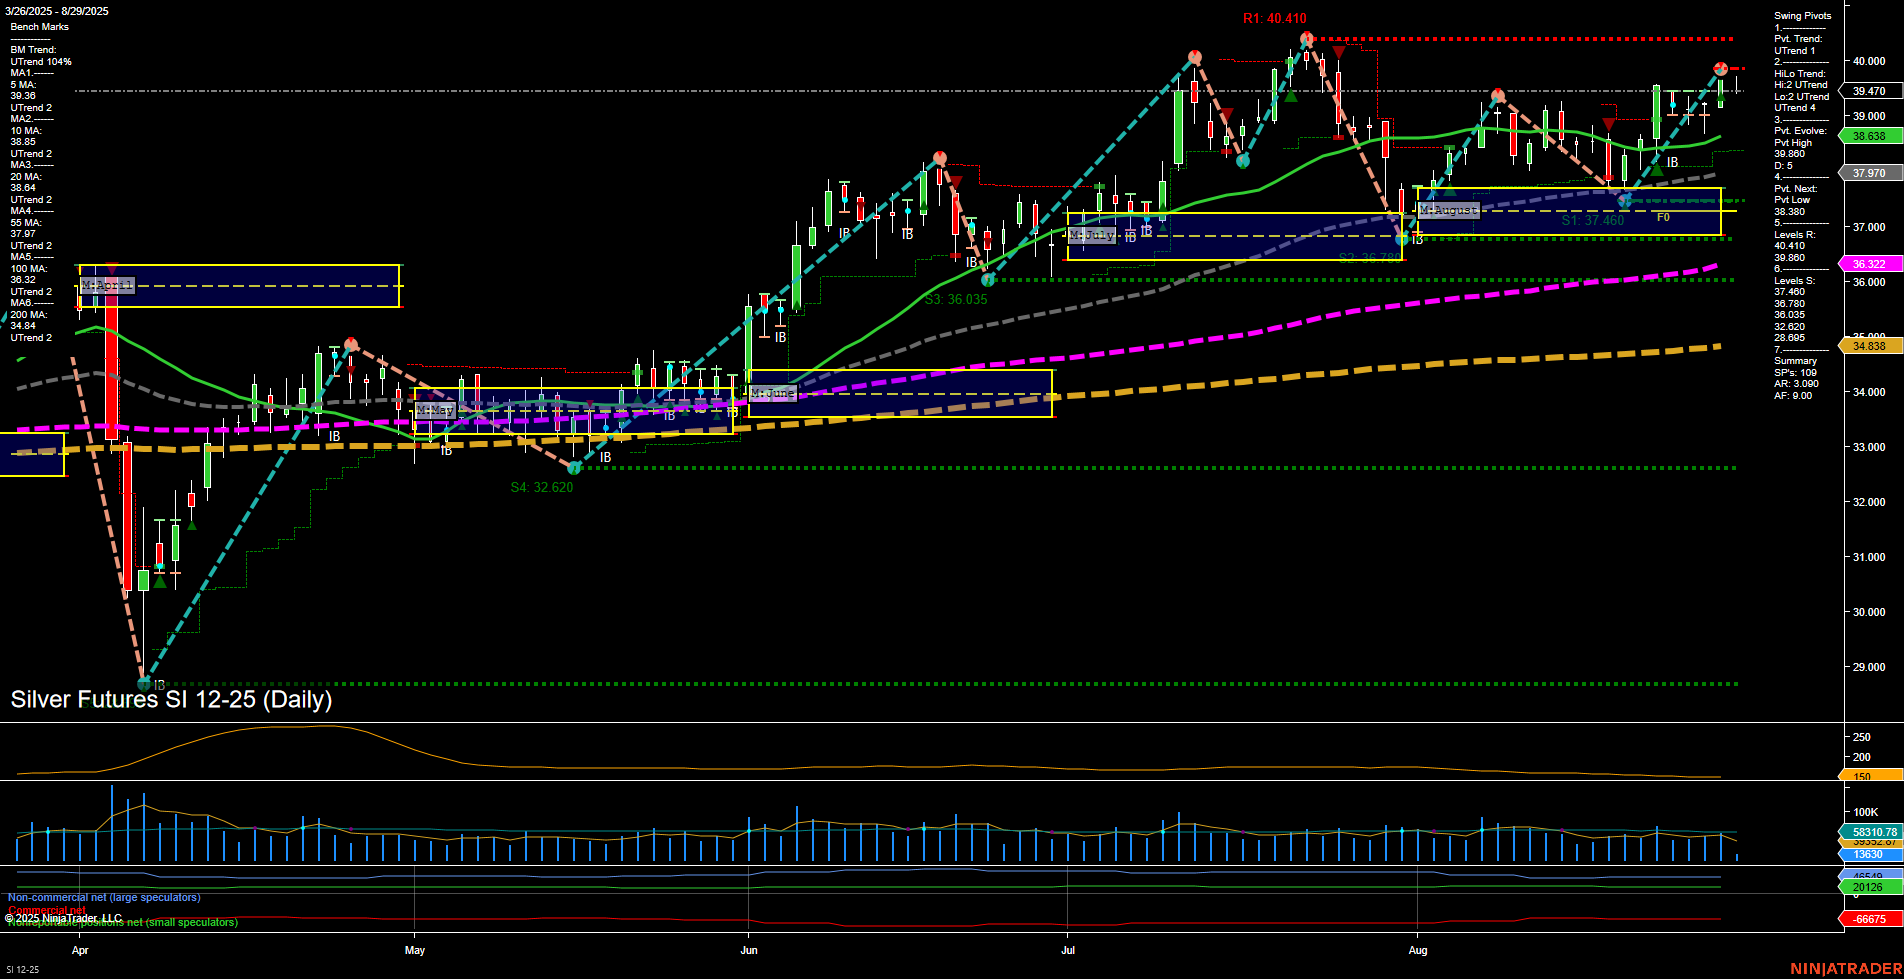Click the SP's: 109 summary value
1904x979 pixels.
1795,373
